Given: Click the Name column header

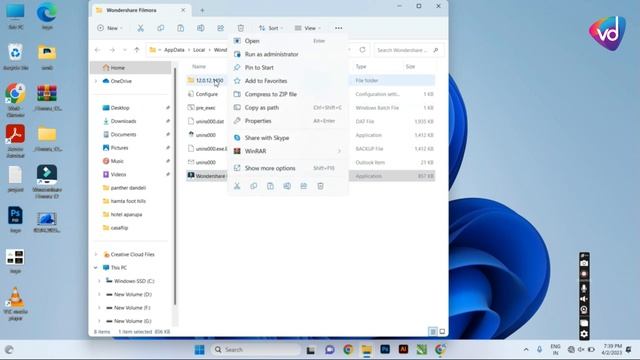Looking at the screenshot, I should [x=199, y=67].
